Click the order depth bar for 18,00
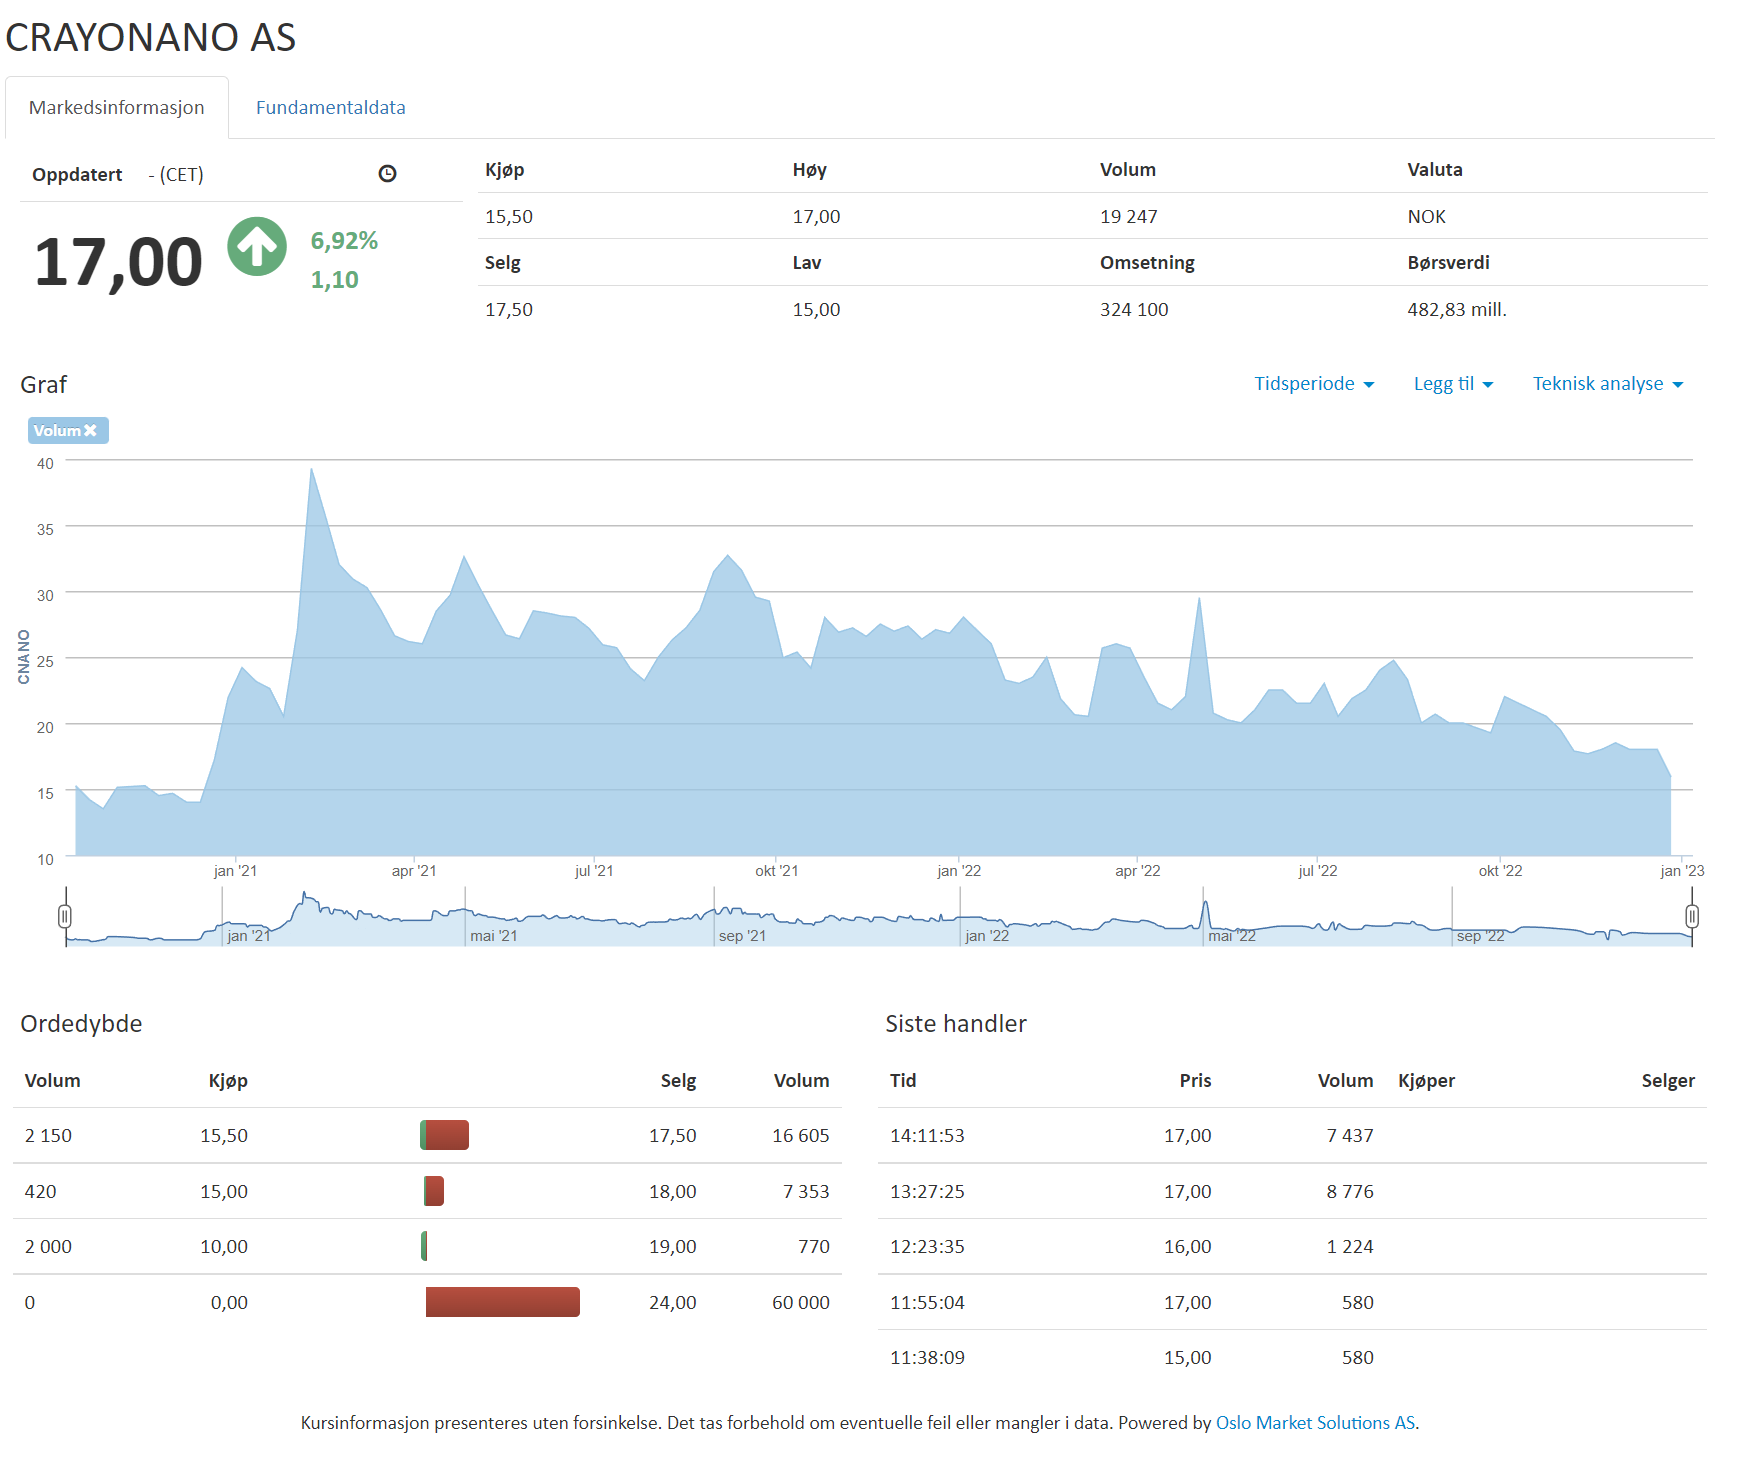The height and width of the screenshot is (1484, 1754). pos(434,1191)
